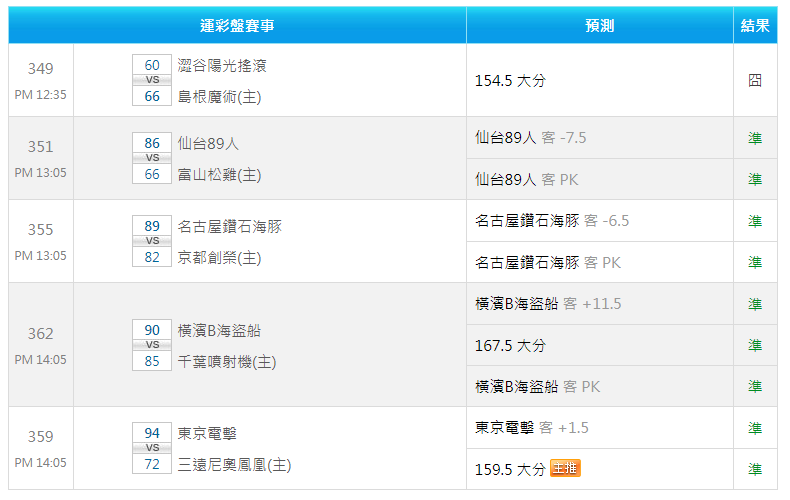790x500 pixels.
Task: Select 仙台89人 team in game 351
Action: coord(210,143)
